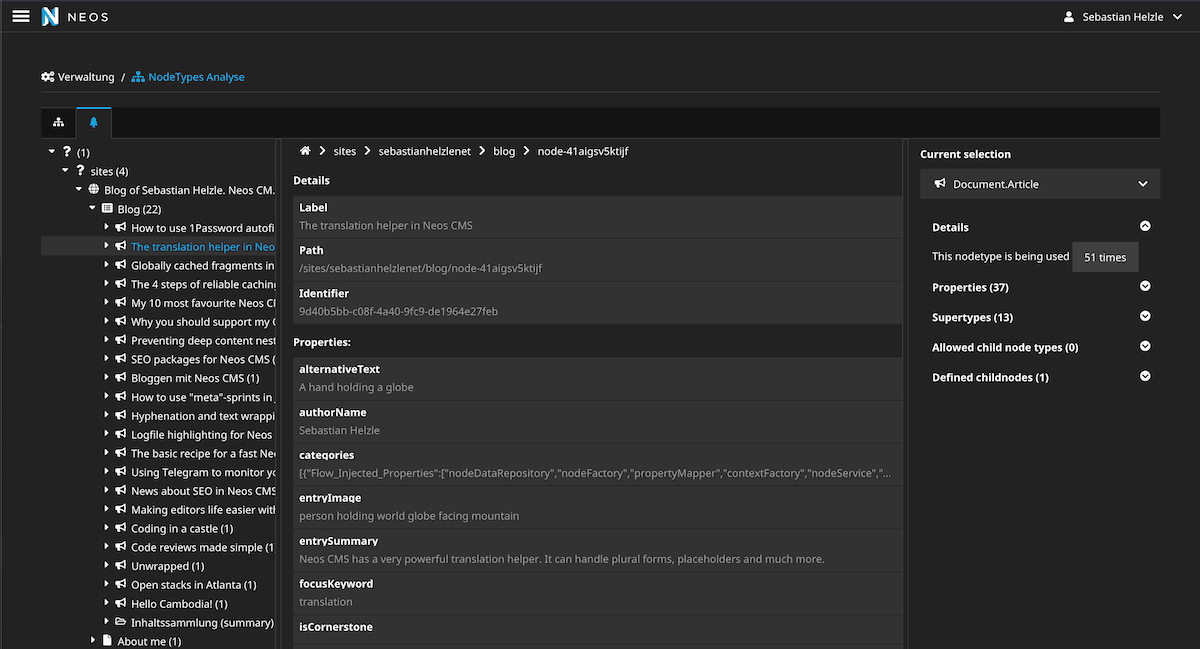Select 'News about SEO in Neos CMS' item
This screenshot has height=649, width=1200.
click(x=203, y=491)
